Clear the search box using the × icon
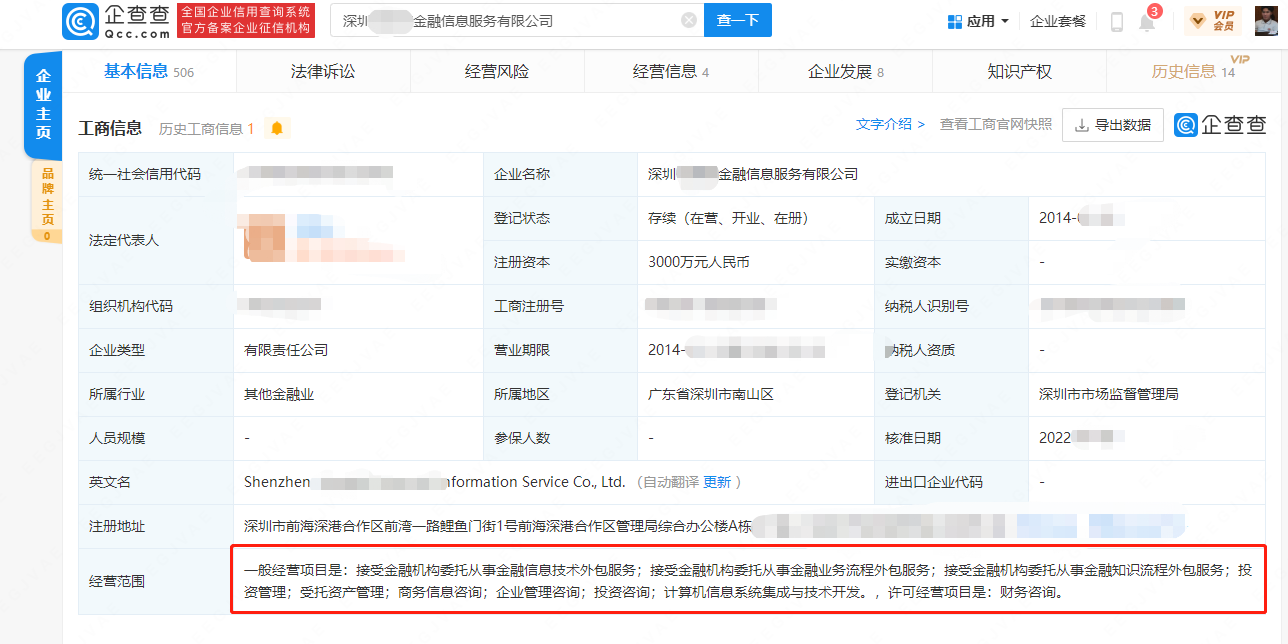The height and width of the screenshot is (644, 1288). tap(688, 19)
